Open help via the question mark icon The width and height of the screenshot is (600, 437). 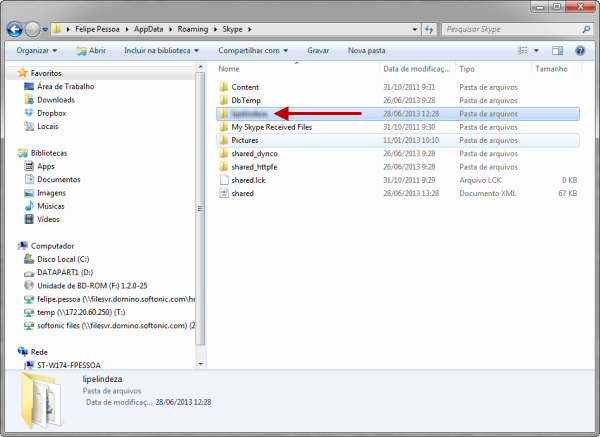tap(580, 51)
